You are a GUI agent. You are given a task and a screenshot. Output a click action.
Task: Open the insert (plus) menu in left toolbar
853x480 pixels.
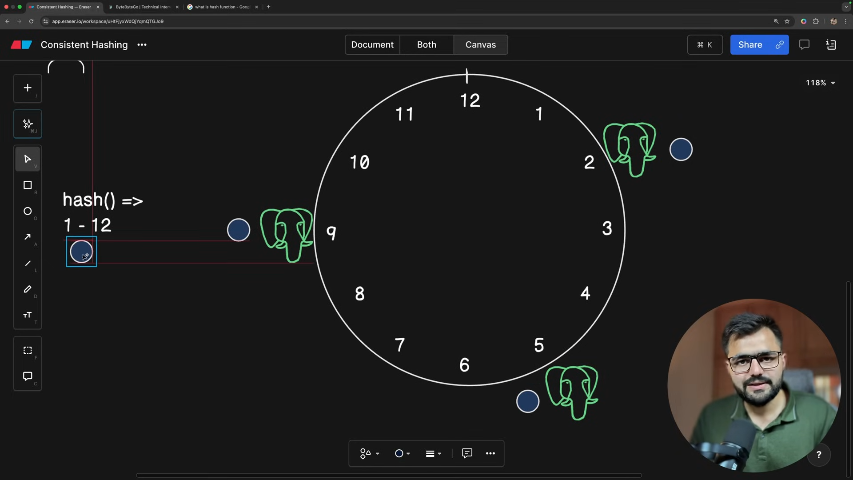coord(27,88)
